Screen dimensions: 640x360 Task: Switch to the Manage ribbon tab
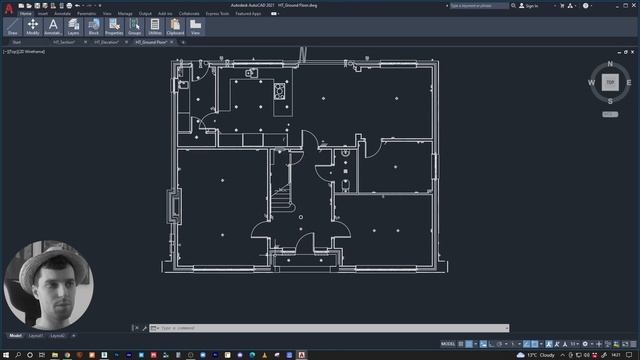[x=125, y=13]
